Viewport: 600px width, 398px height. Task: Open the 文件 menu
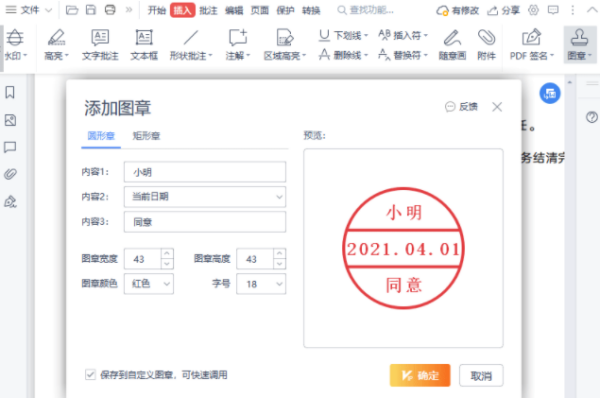tap(29, 10)
